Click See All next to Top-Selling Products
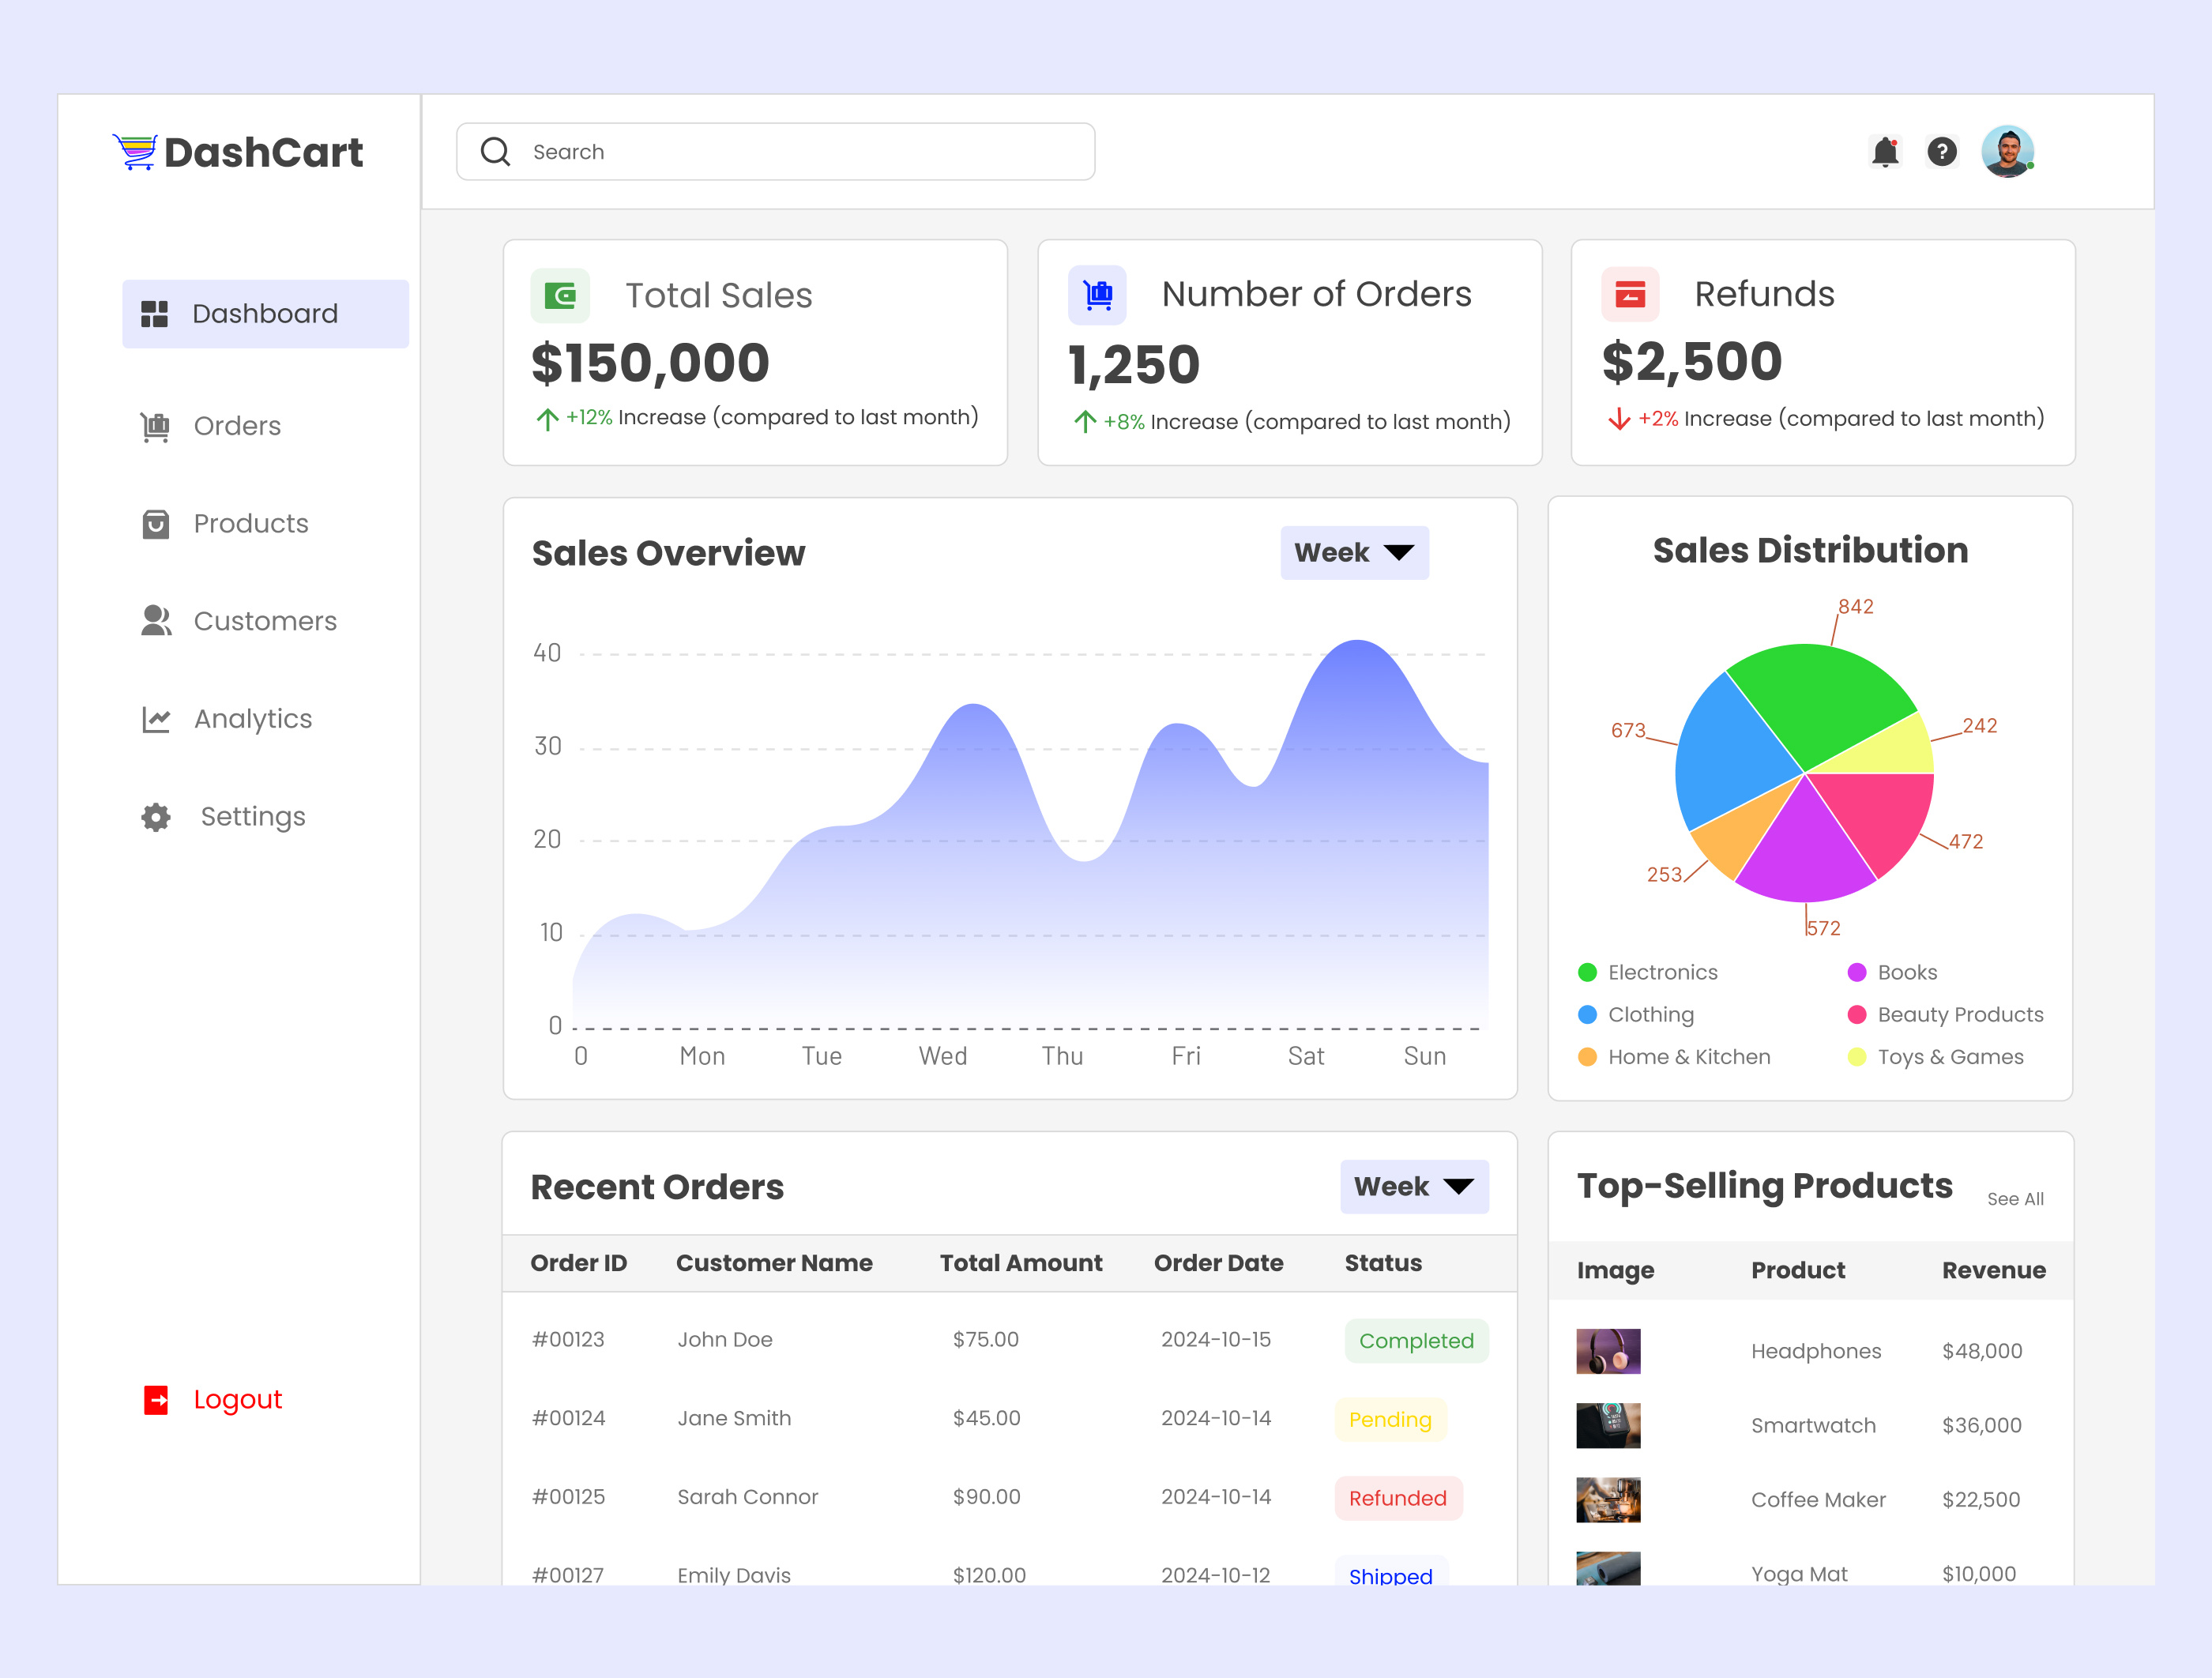This screenshot has height=1678, width=2212. pos(2016,1198)
